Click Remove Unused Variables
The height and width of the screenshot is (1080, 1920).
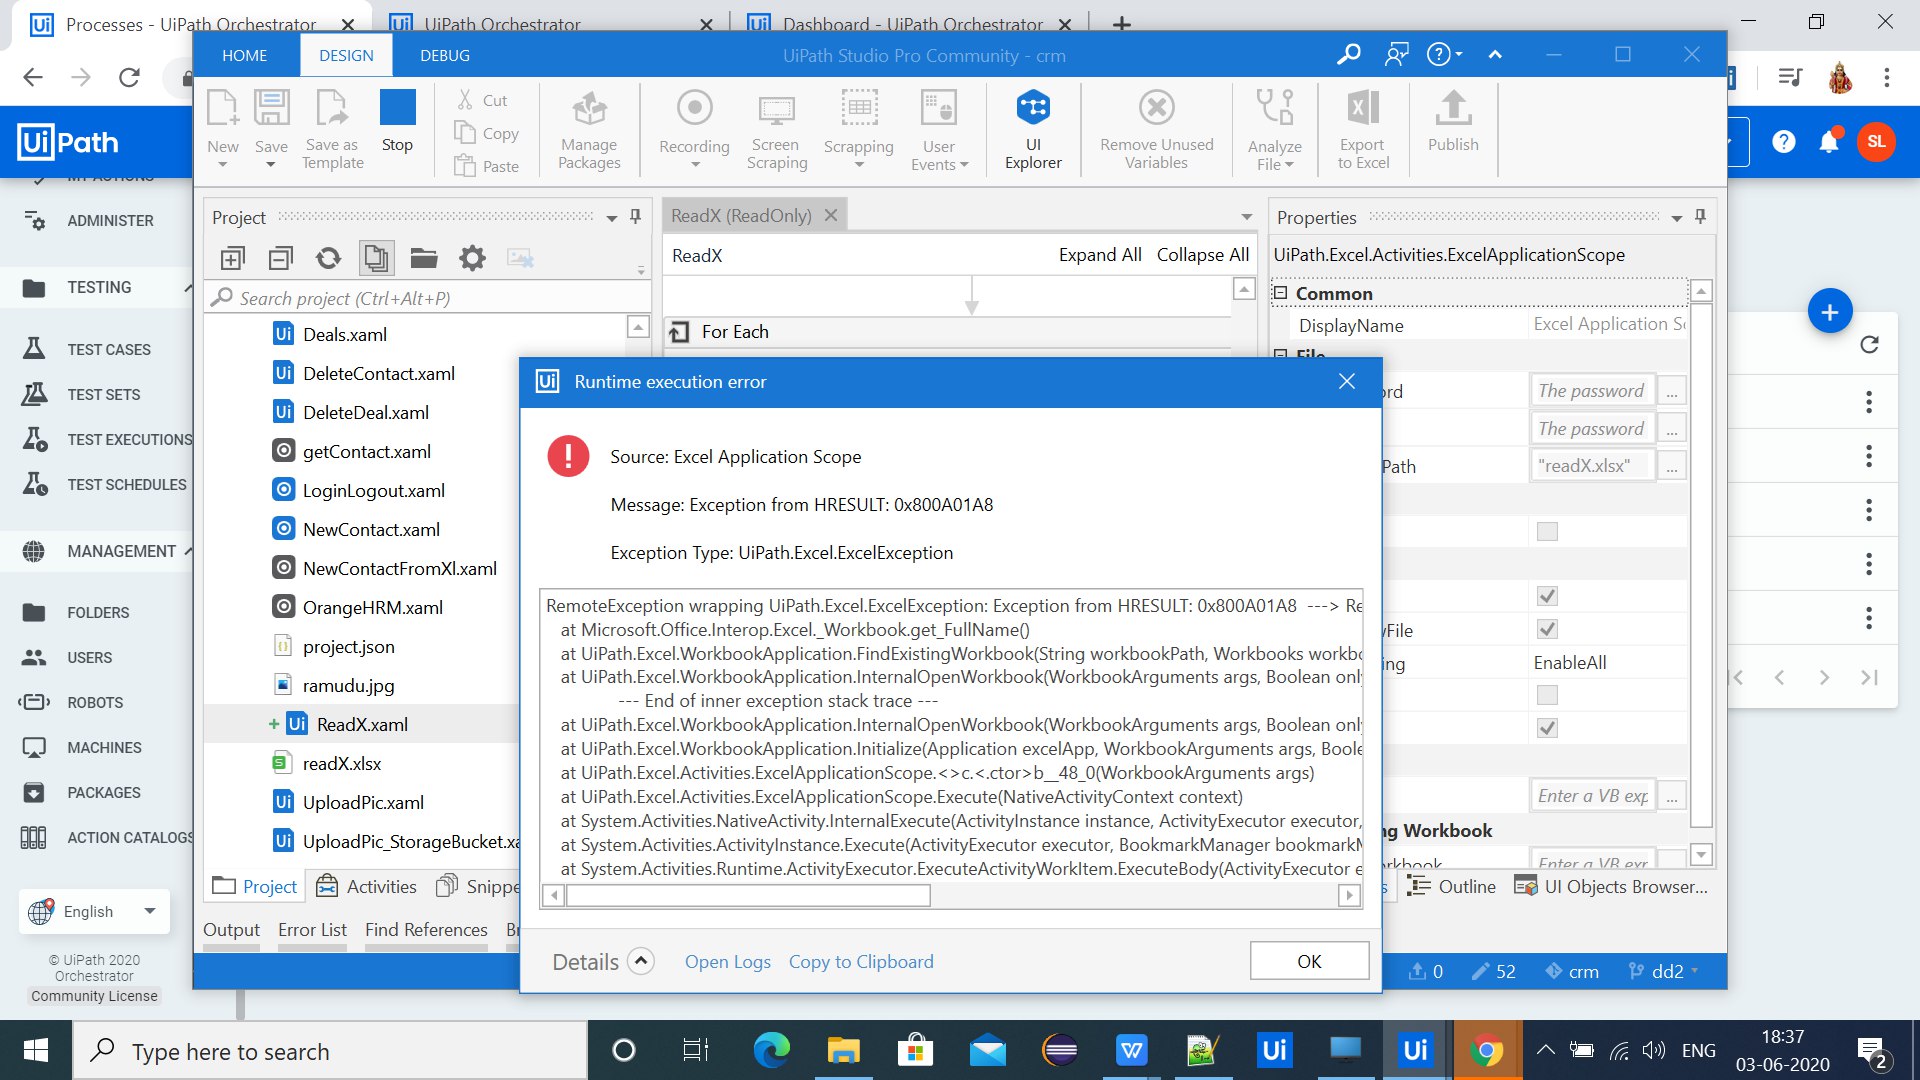click(x=1157, y=130)
